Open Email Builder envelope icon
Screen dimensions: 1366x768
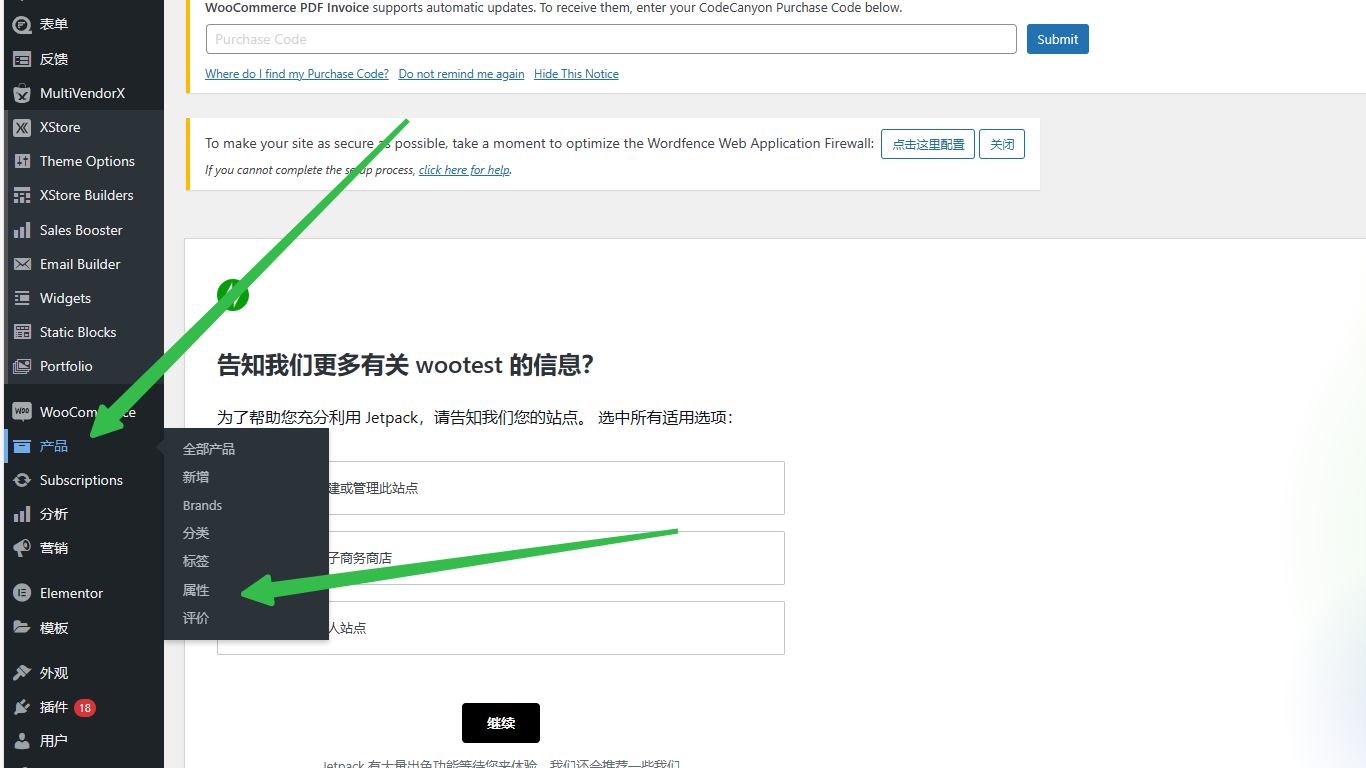(22, 264)
